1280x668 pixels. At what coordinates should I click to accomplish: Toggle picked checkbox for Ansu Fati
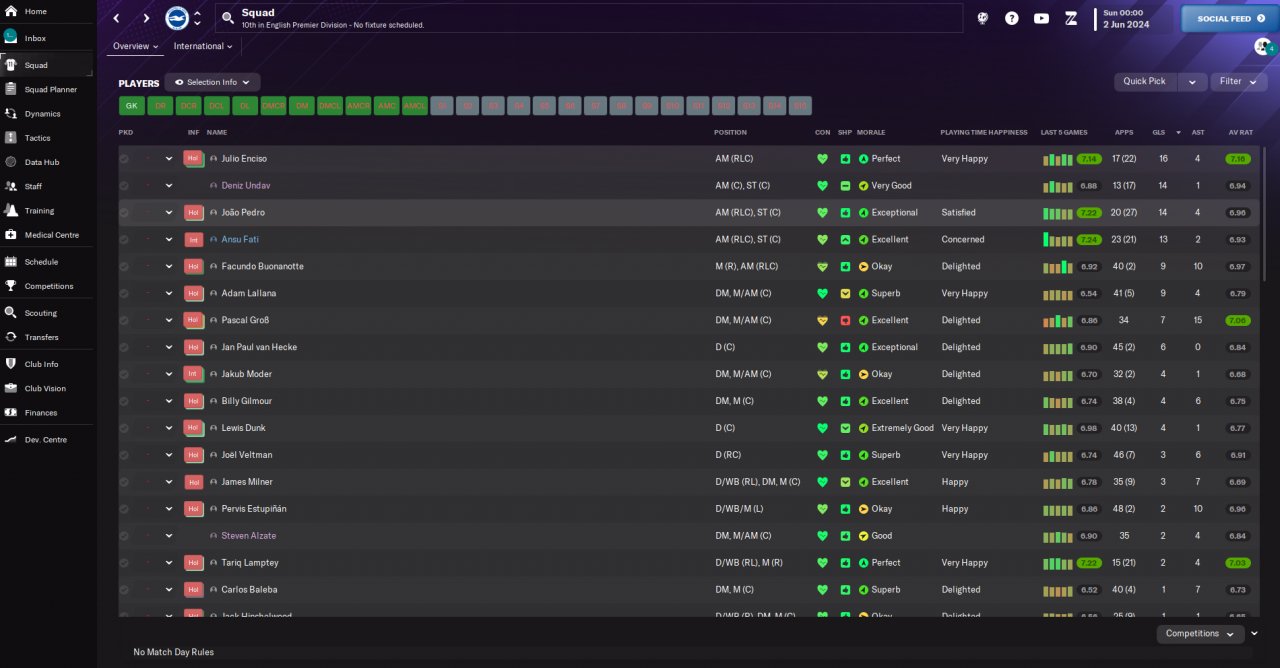tap(124, 240)
